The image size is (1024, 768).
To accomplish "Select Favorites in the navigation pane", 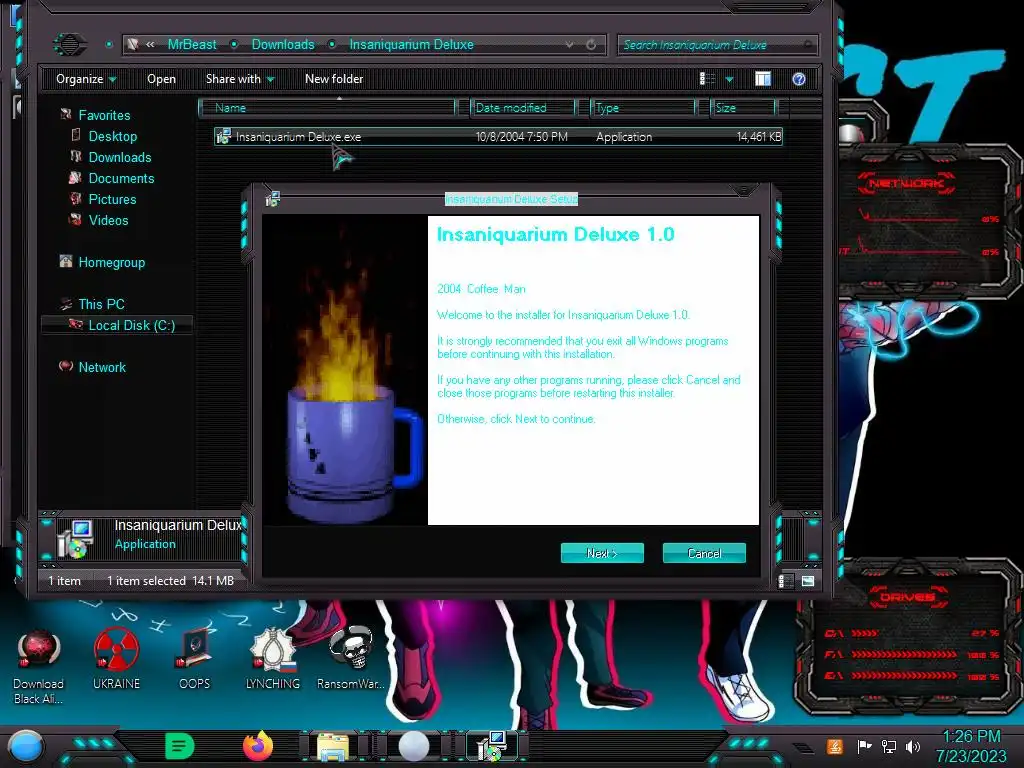I will [x=104, y=116].
